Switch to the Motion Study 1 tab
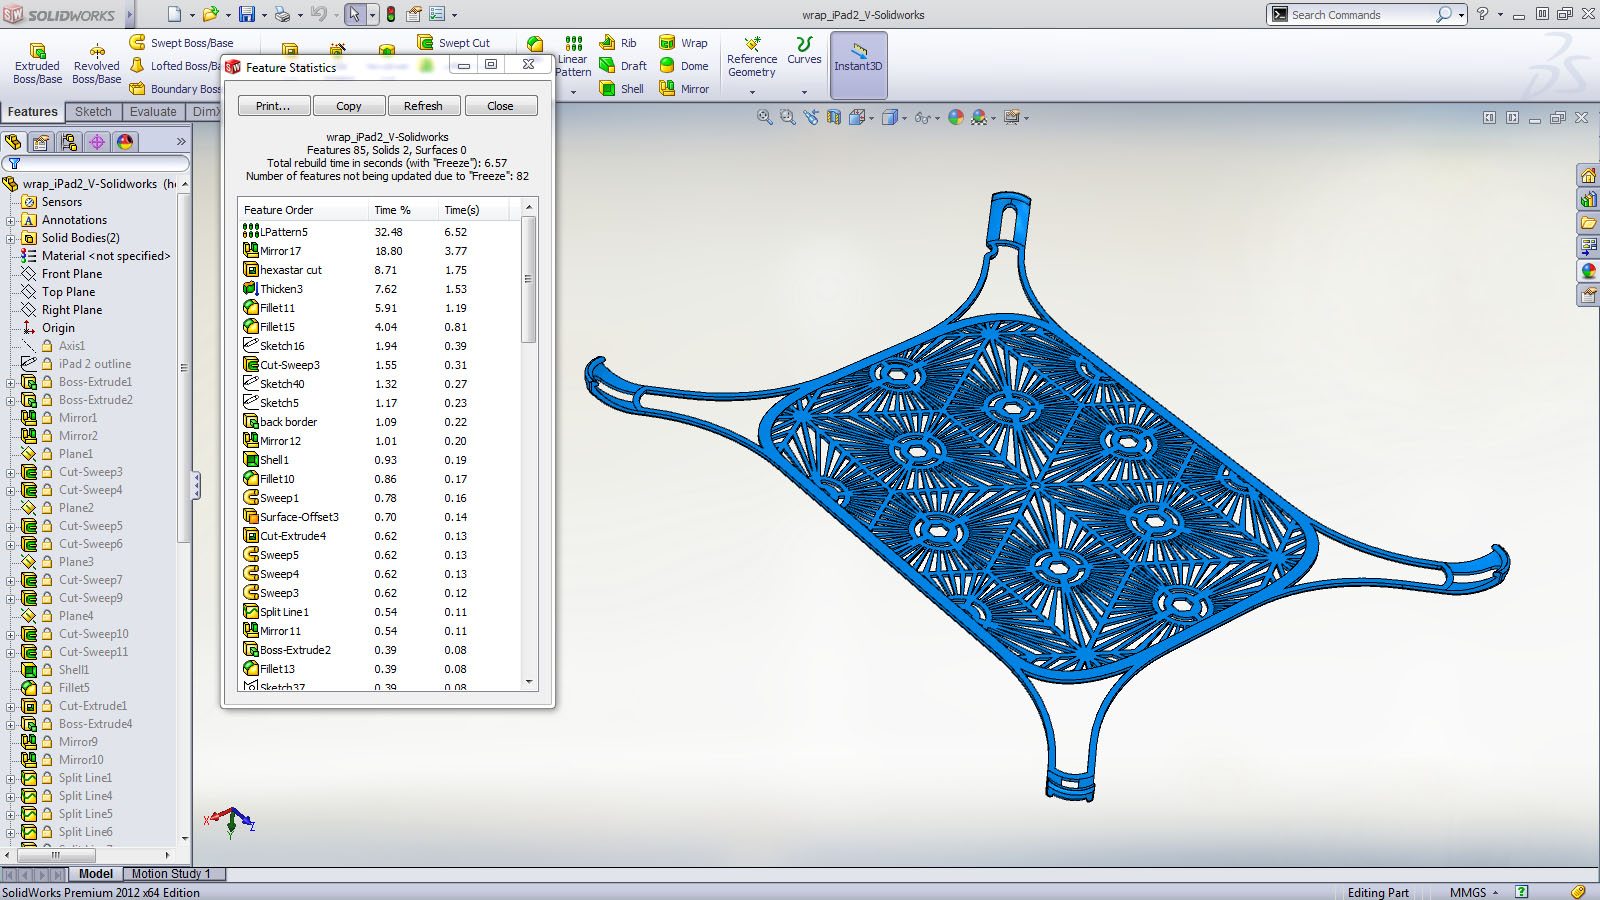The width and height of the screenshot is (1600, 900). [171, 874]
